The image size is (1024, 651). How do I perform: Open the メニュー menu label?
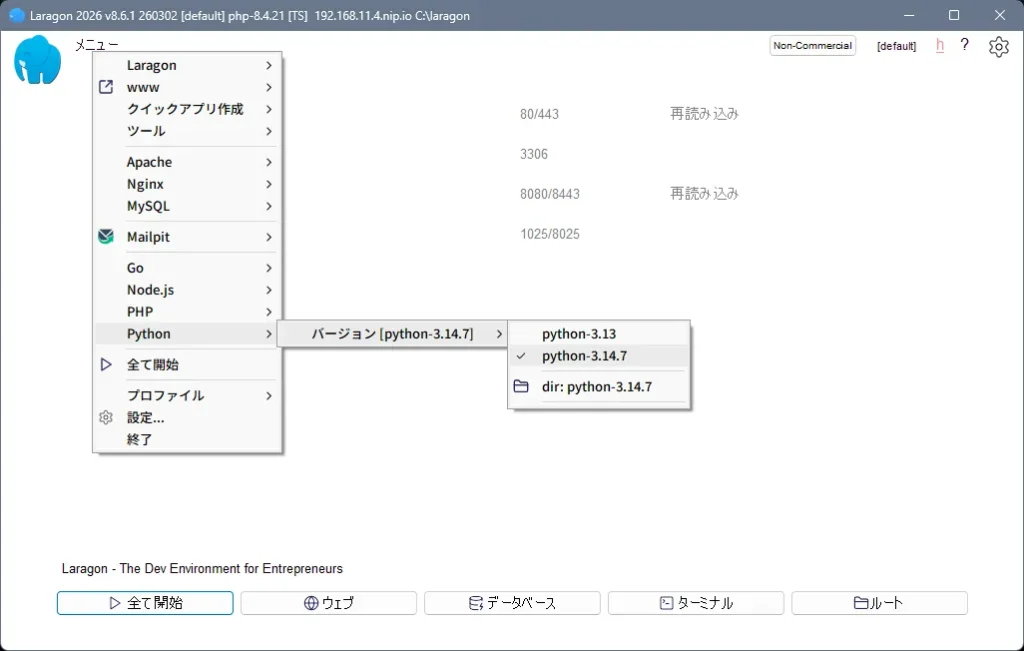[x=97, y=44]
